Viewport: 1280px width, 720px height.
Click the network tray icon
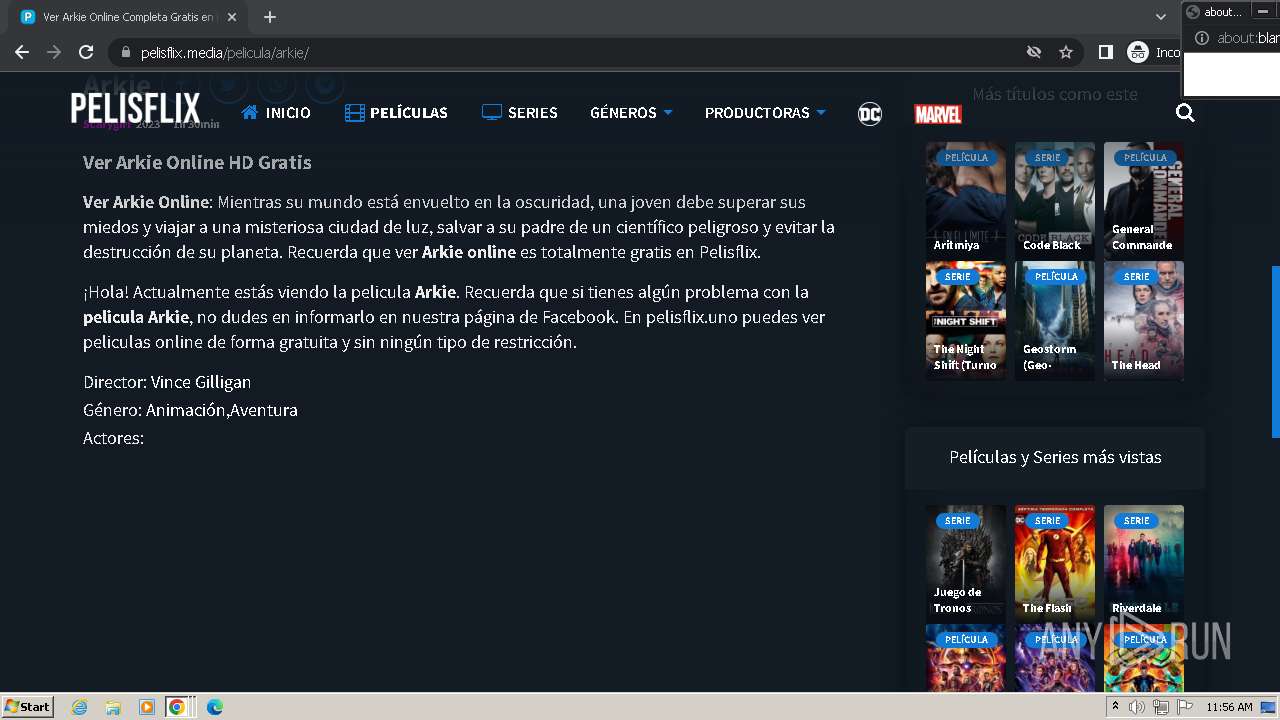coord(1161,707)
